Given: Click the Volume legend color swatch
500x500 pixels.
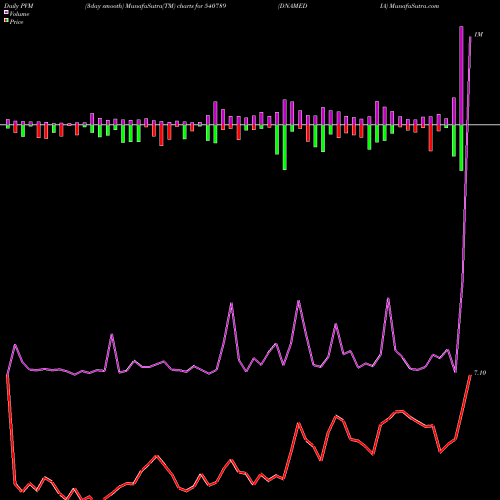Looking at the screenshot, I should [6, 12].
